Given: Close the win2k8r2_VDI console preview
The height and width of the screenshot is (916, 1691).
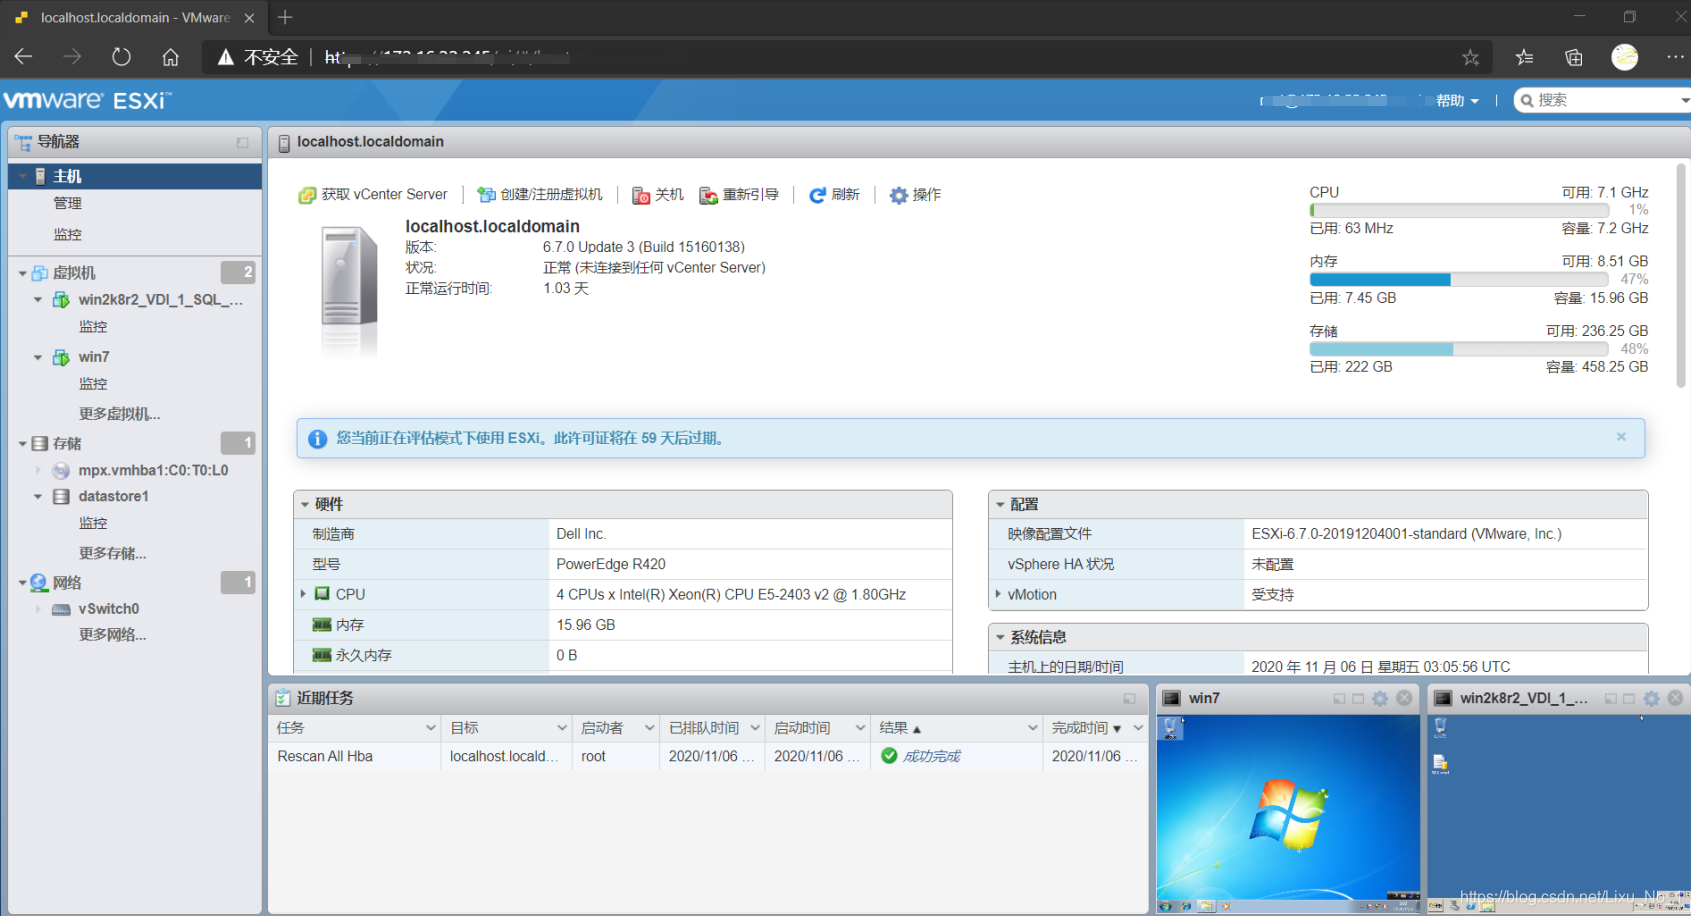Looking at the screenshot, I should (1675, 698).
